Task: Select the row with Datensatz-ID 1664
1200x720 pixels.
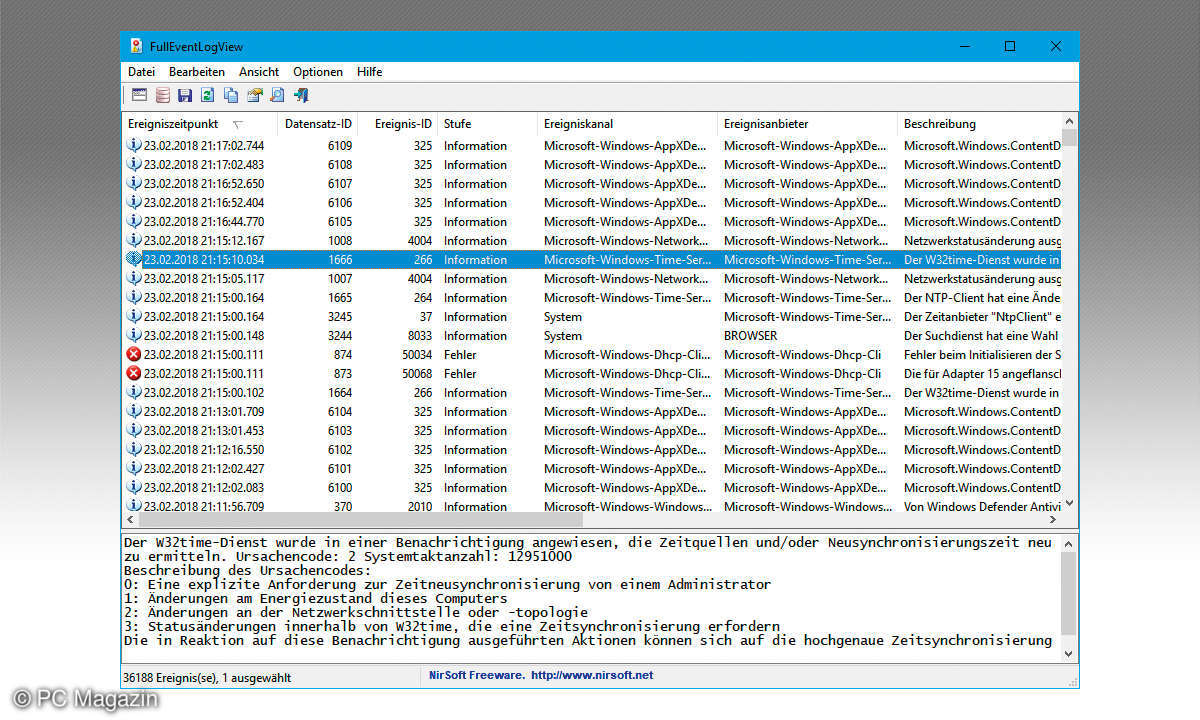Action: [x=591, y=392]
